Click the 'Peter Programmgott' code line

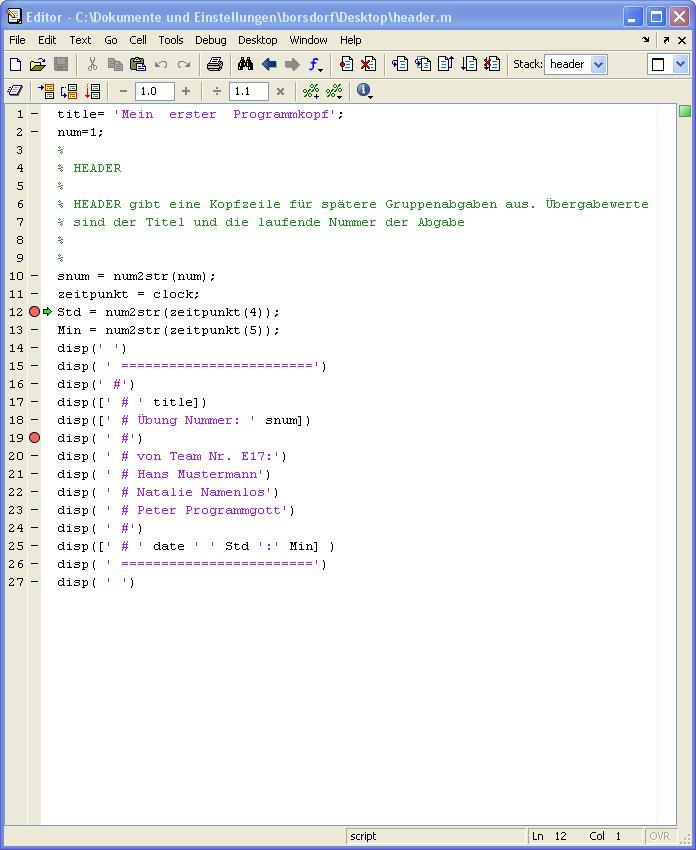[x=176, y=510]
